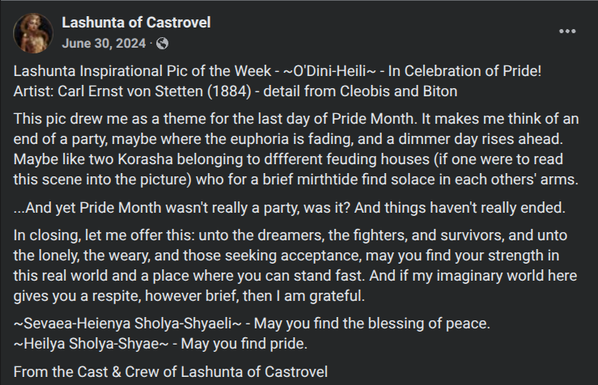
Task: Open the June 30, 2024 post timestamp
Action: [104, 43]
